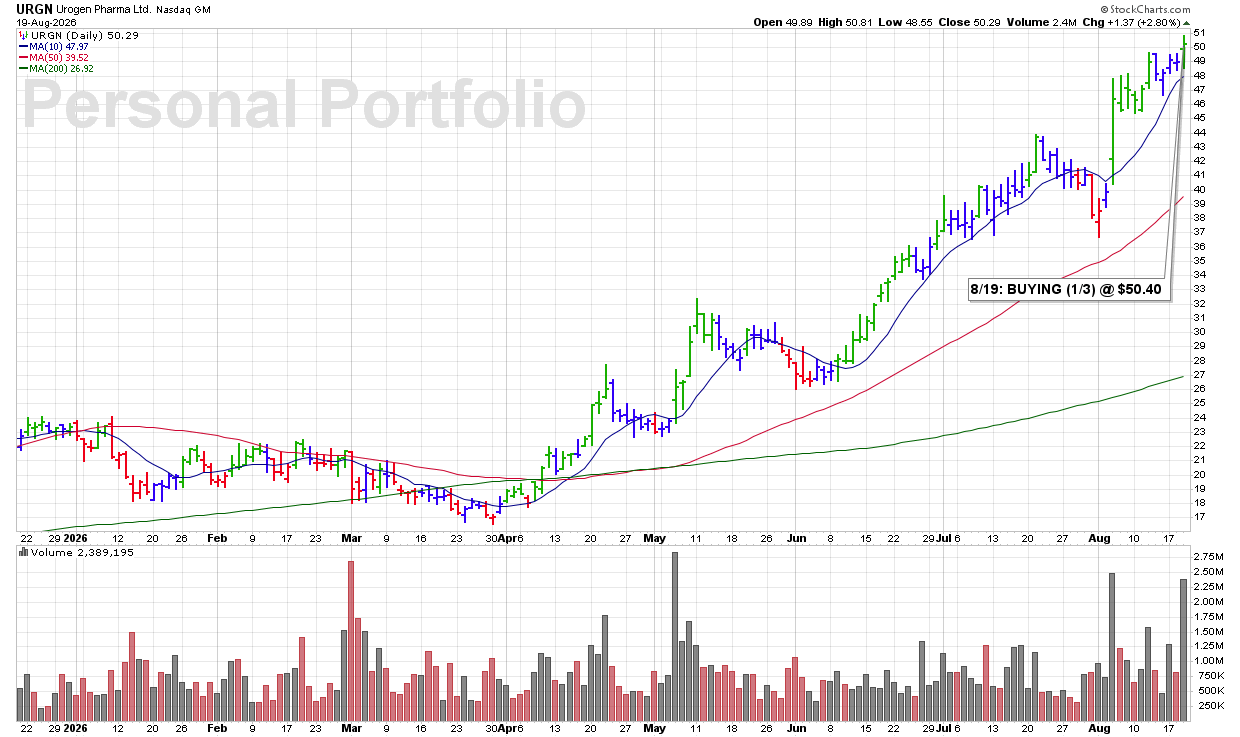This screenshot has height=737, width=1240.
Task: Click the 'Aug' date axis label
Action: [x=1101, y=537]
